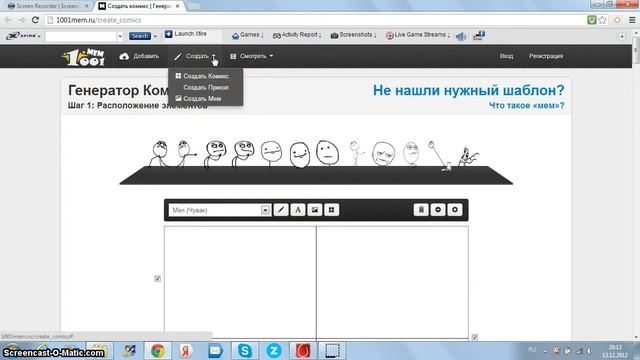Click the cloud upload icon beside Добавить
The height and width of the screenshot is (360, 640).
pyautogui.click(x=124, y=56)
